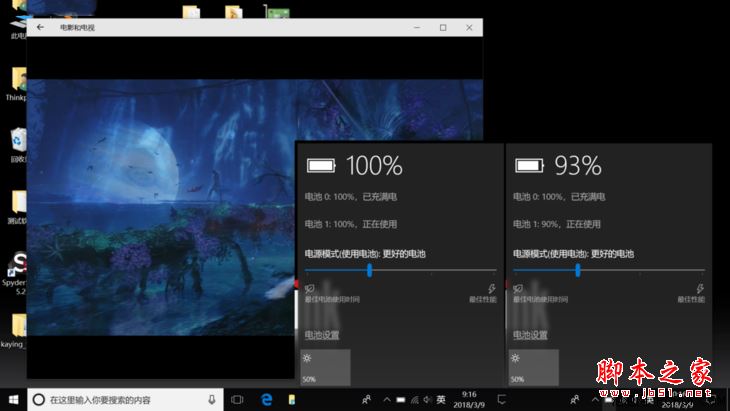Select the Spyder 5.2 desktop shortcut
The image size is (730, 411).
point(15,273)
